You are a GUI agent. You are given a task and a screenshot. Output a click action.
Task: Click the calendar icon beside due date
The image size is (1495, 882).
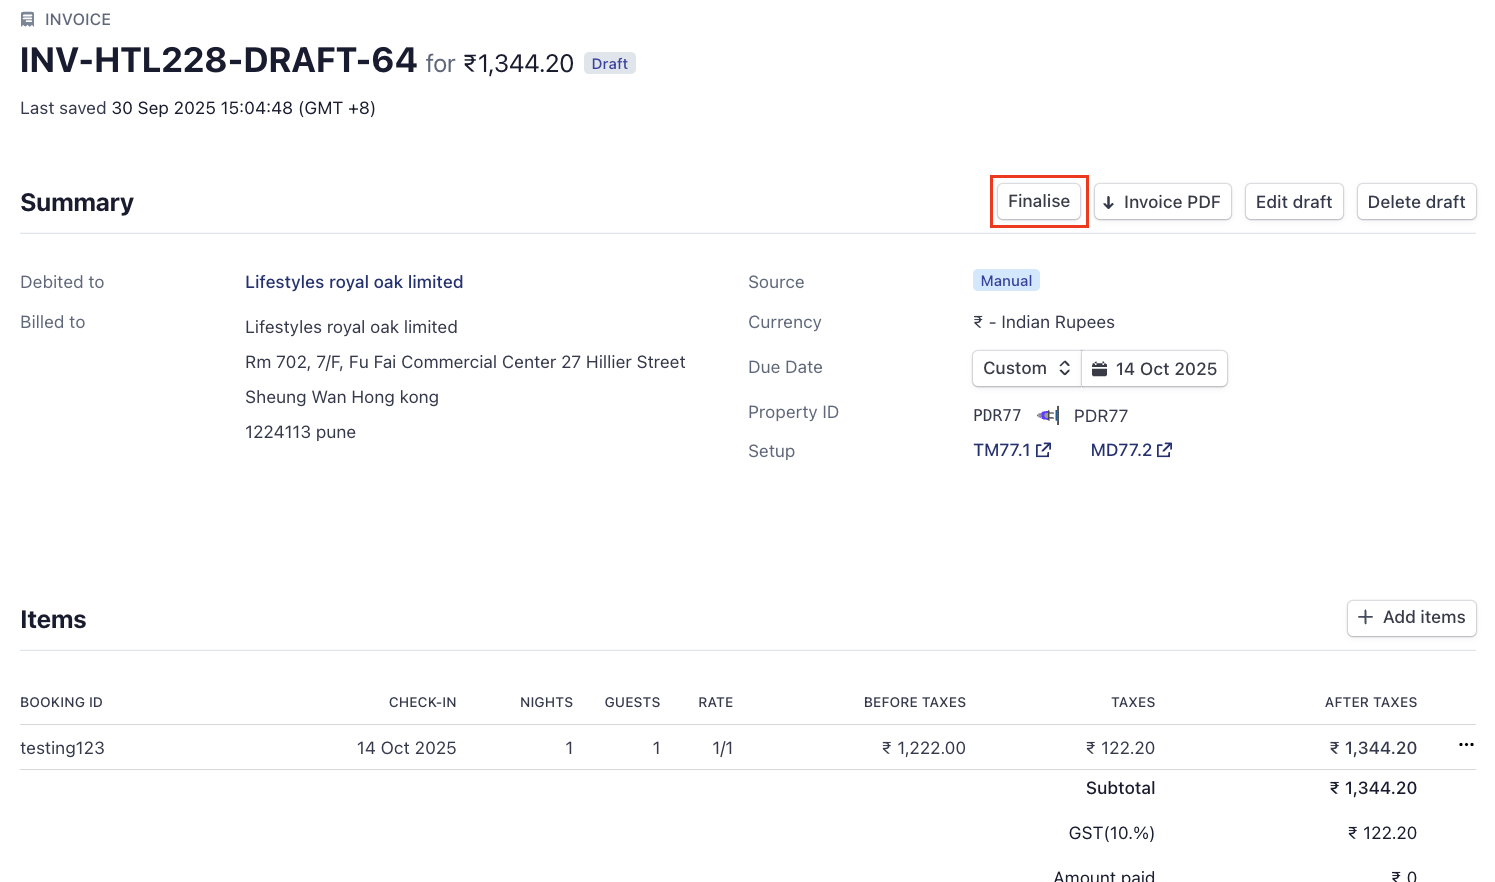point(1099,369)
